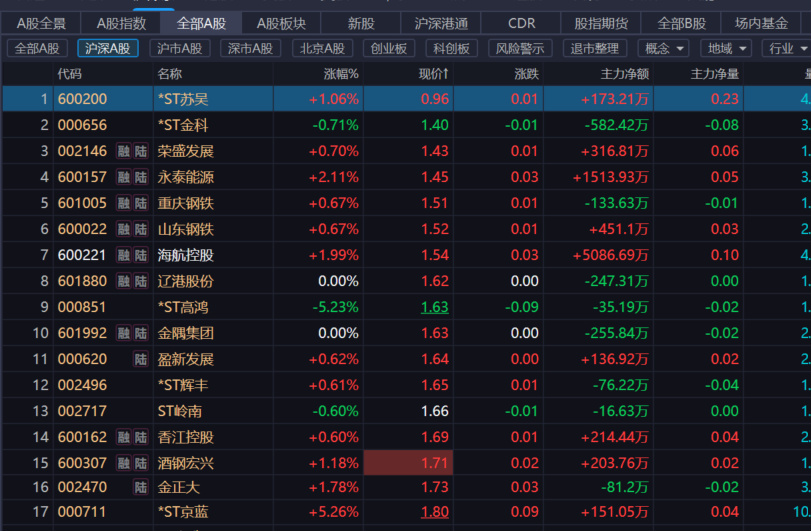Viewport: 811px width, 531px height.
Task: Open the A股板块 tab
Action: coord(281,23)
